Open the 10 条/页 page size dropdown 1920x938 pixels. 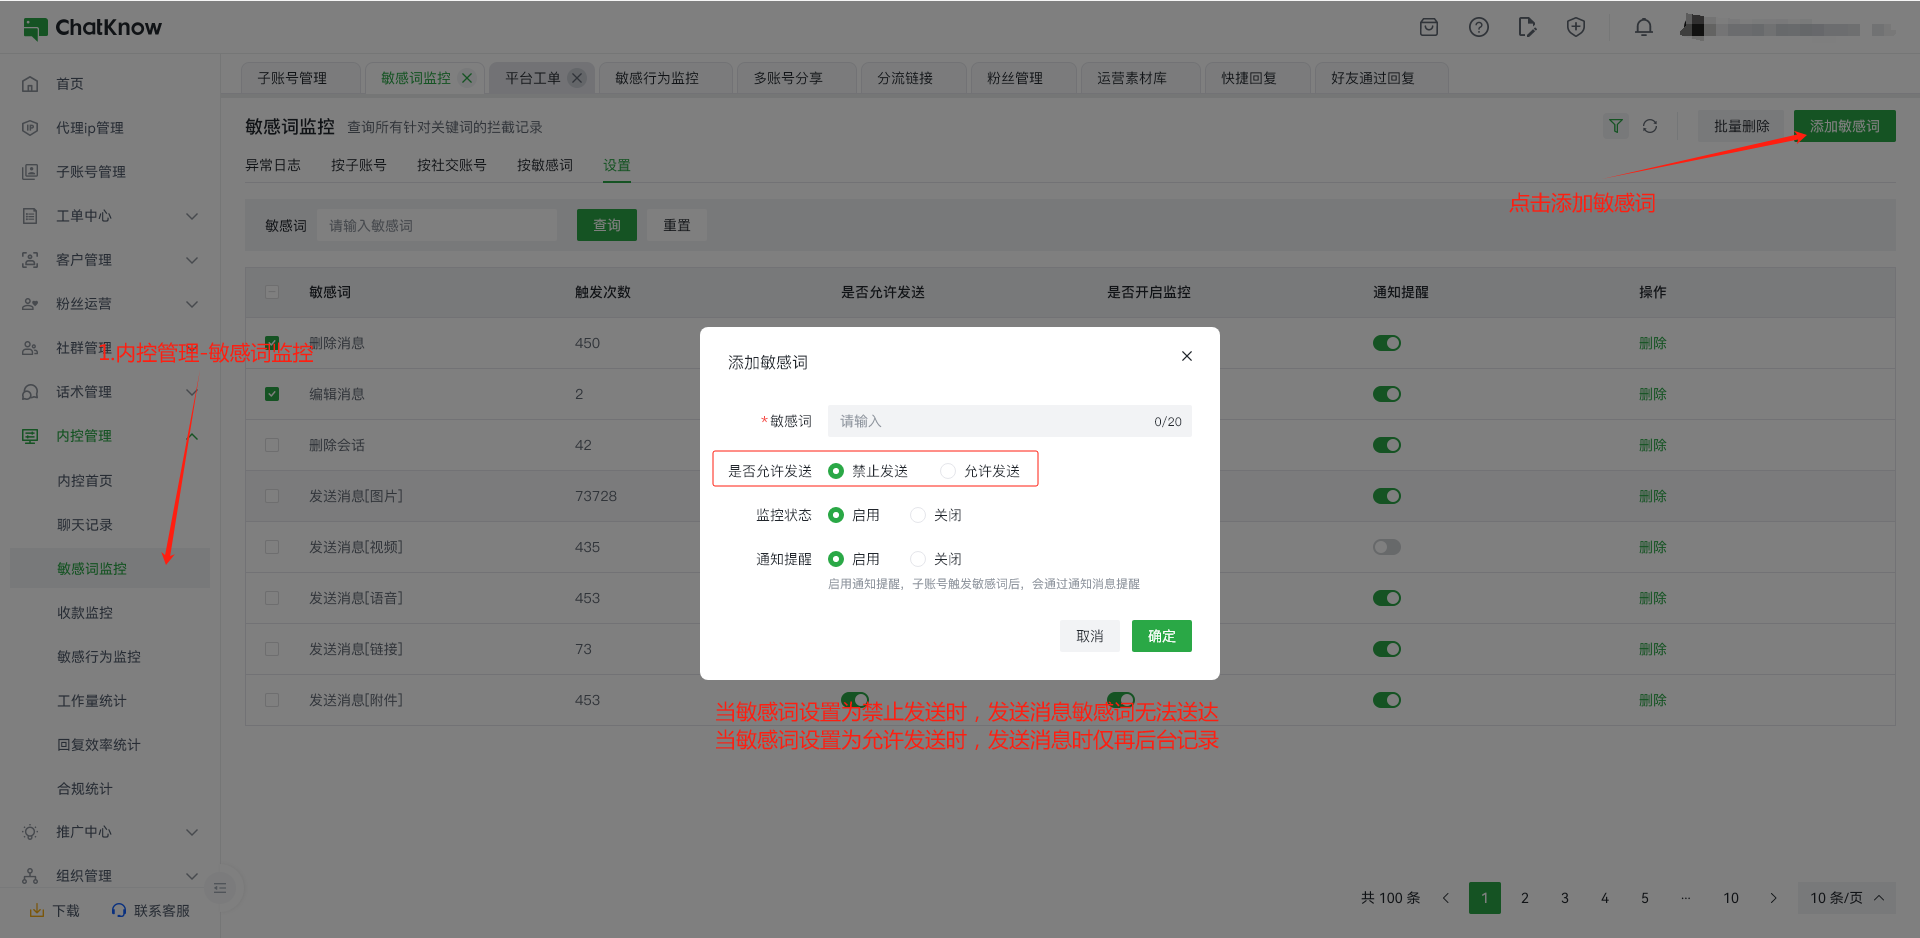click(x=1846, y=898)
